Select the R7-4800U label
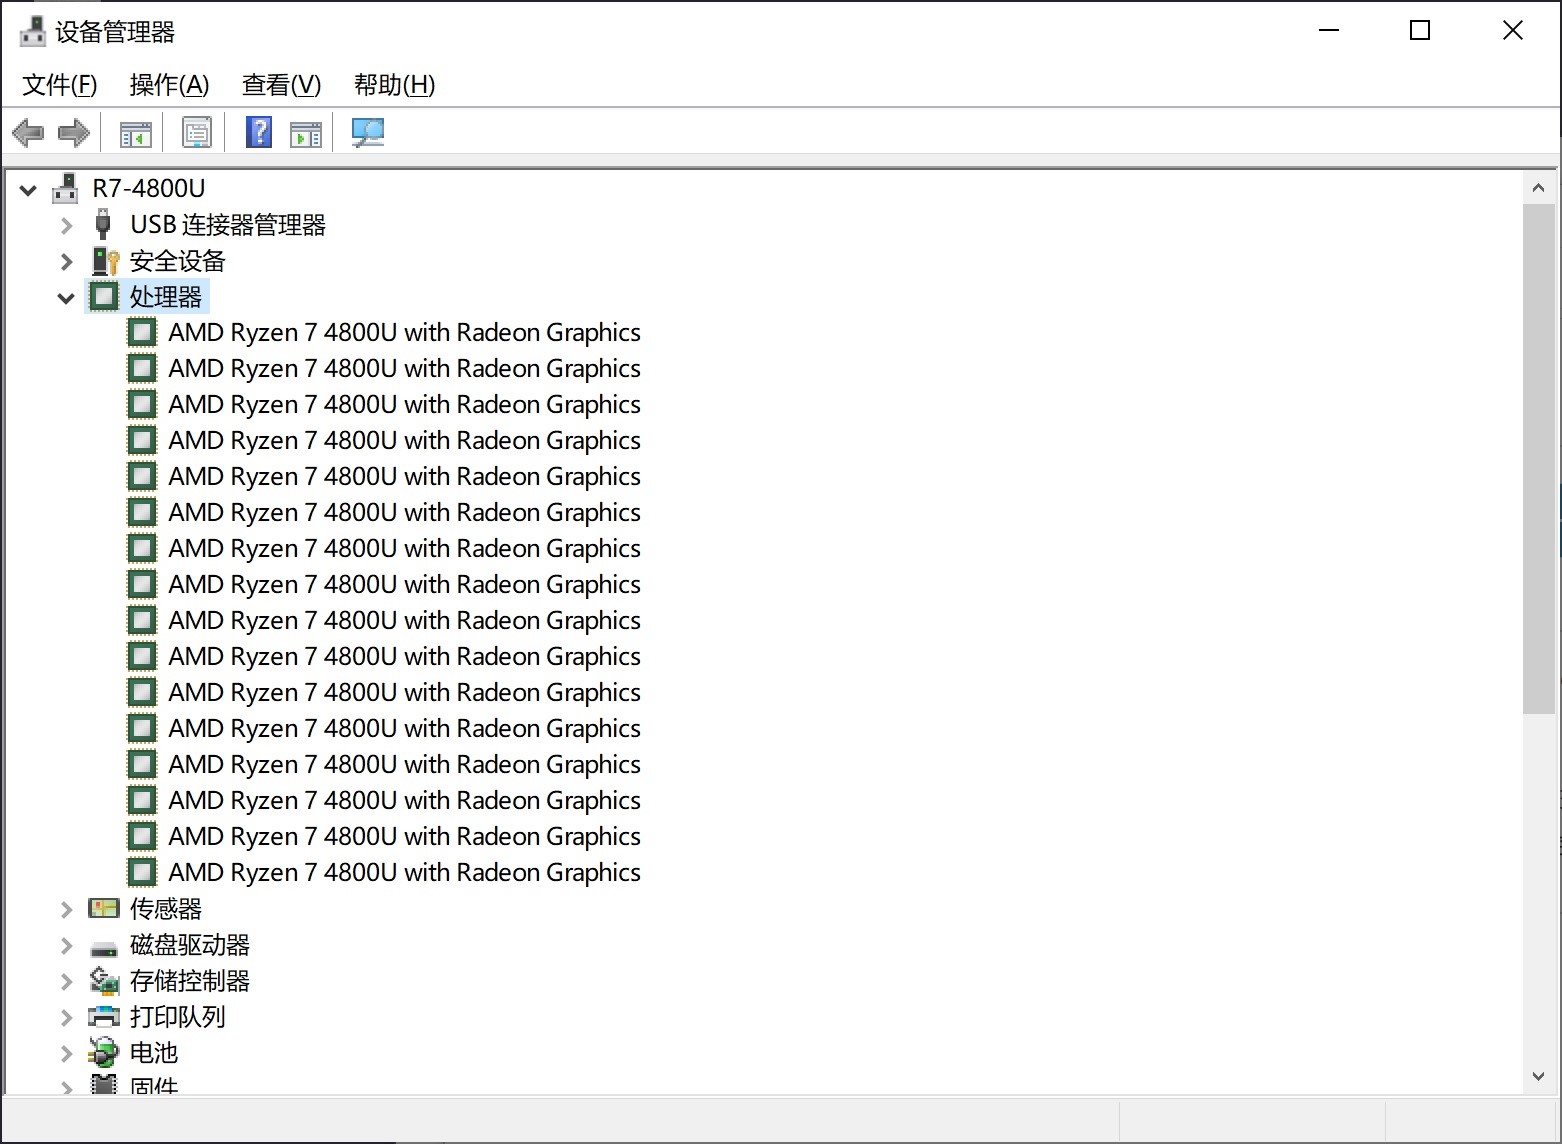This screenshot has height=1144, width=1562. coord(149,188)
